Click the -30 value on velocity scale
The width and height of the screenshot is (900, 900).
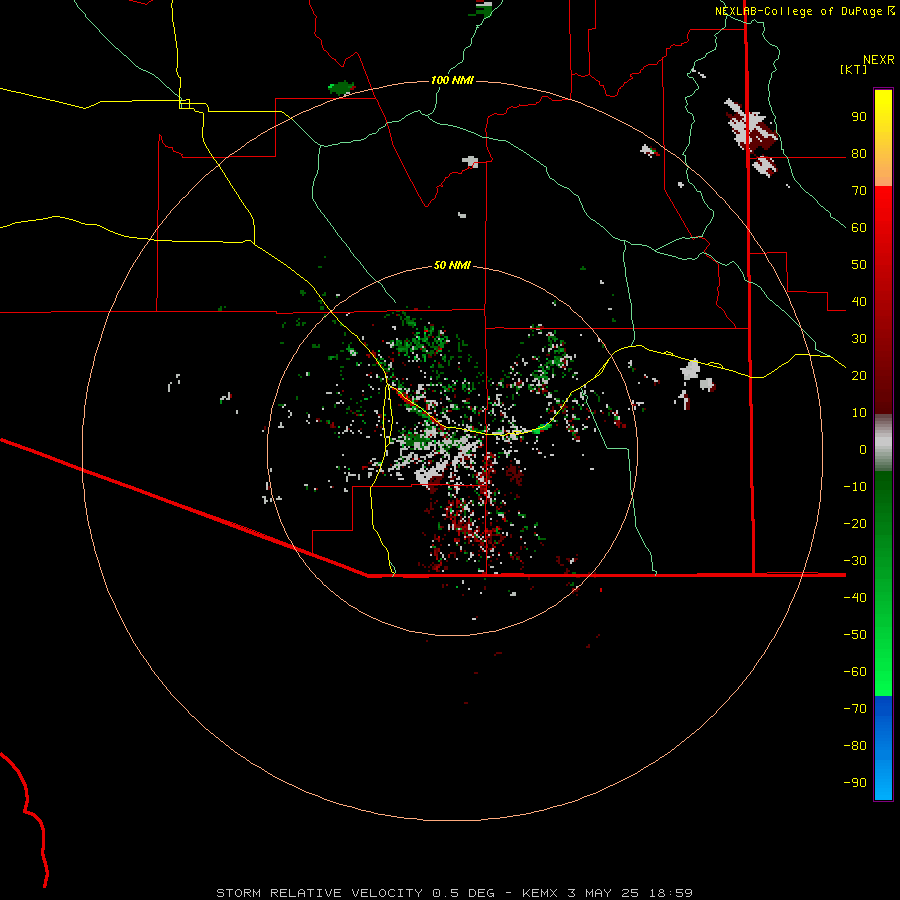point(855,561)
